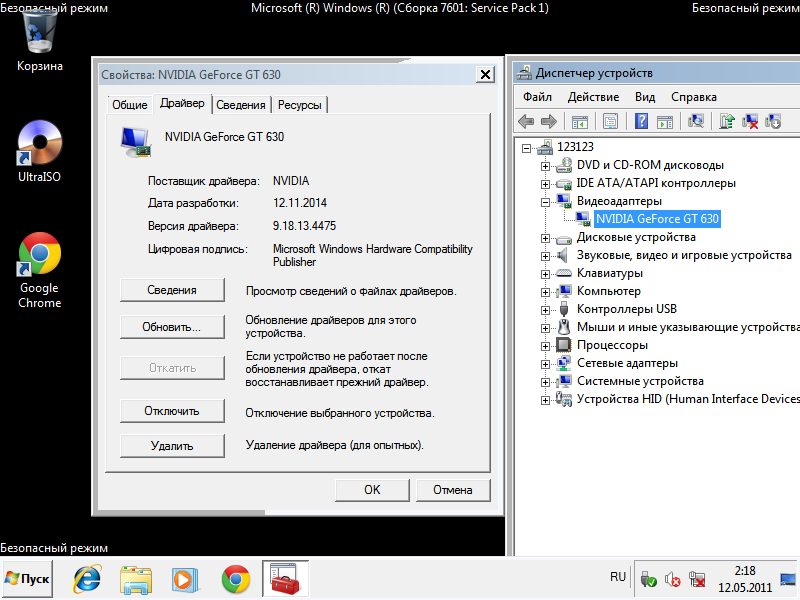Image resolution: width=800 pixels, height=600 pixels.
Task: Click the uninstall device toolbar icon with red X
Action: point(749,121)
